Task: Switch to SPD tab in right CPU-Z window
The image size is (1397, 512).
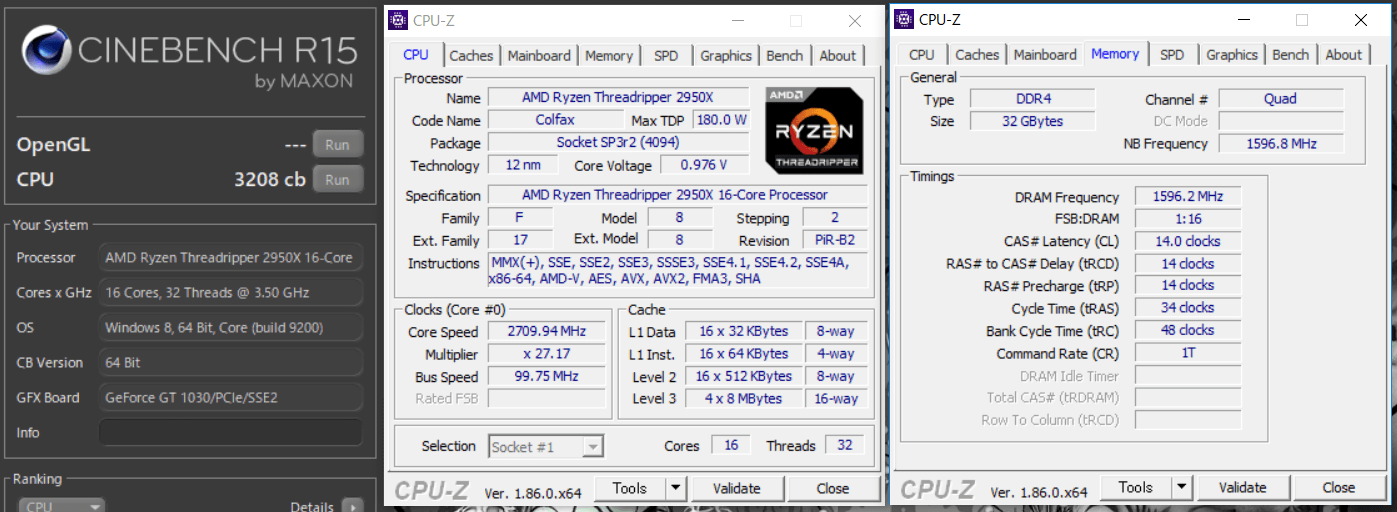Action: point(1172,55)
